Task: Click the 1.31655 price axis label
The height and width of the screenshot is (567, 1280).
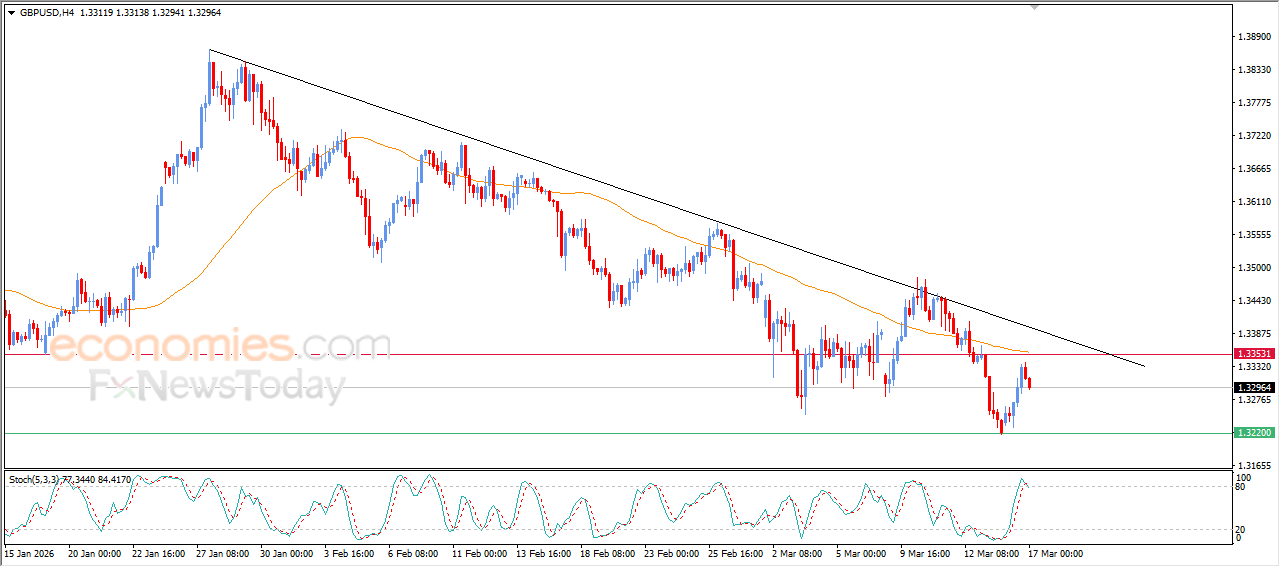Action: tap(1254, 466)
